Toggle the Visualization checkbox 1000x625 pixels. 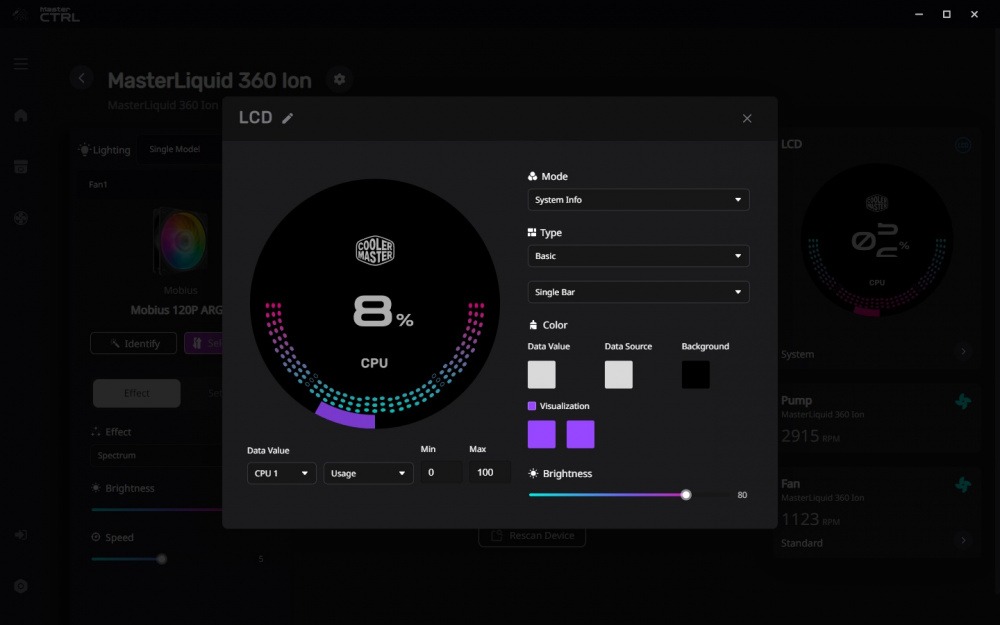(x=532, y=406)
